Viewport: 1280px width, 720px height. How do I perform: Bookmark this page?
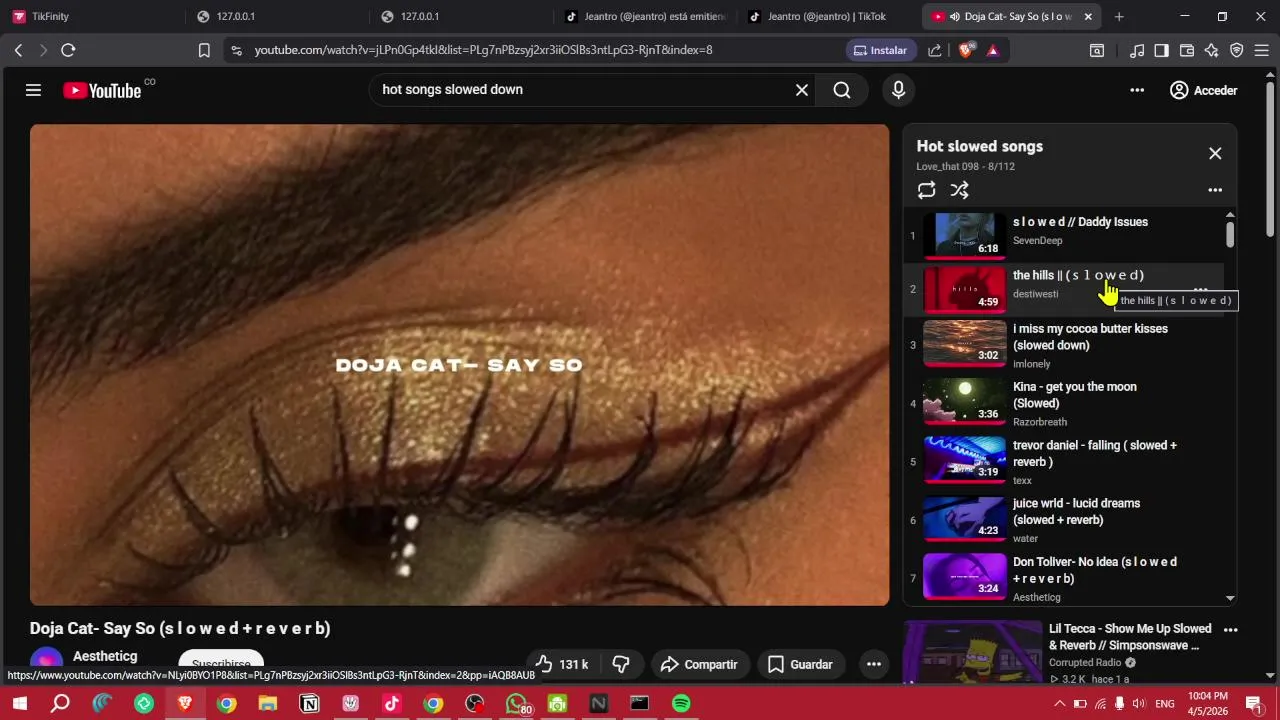204,50
